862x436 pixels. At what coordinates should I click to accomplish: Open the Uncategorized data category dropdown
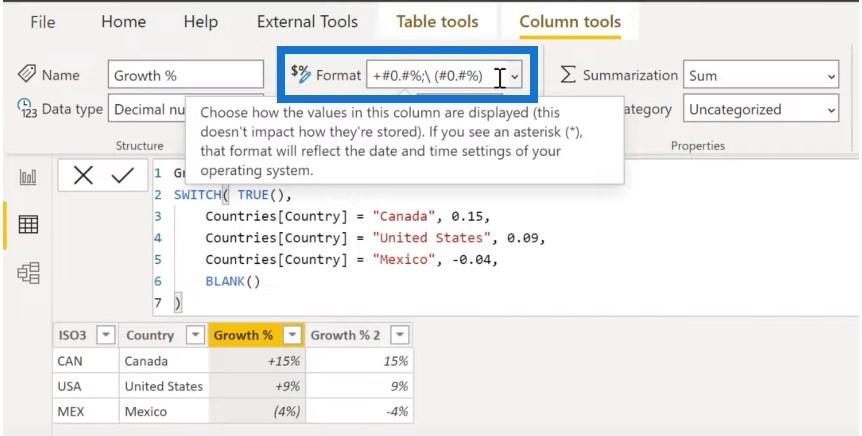coord(761,109)
